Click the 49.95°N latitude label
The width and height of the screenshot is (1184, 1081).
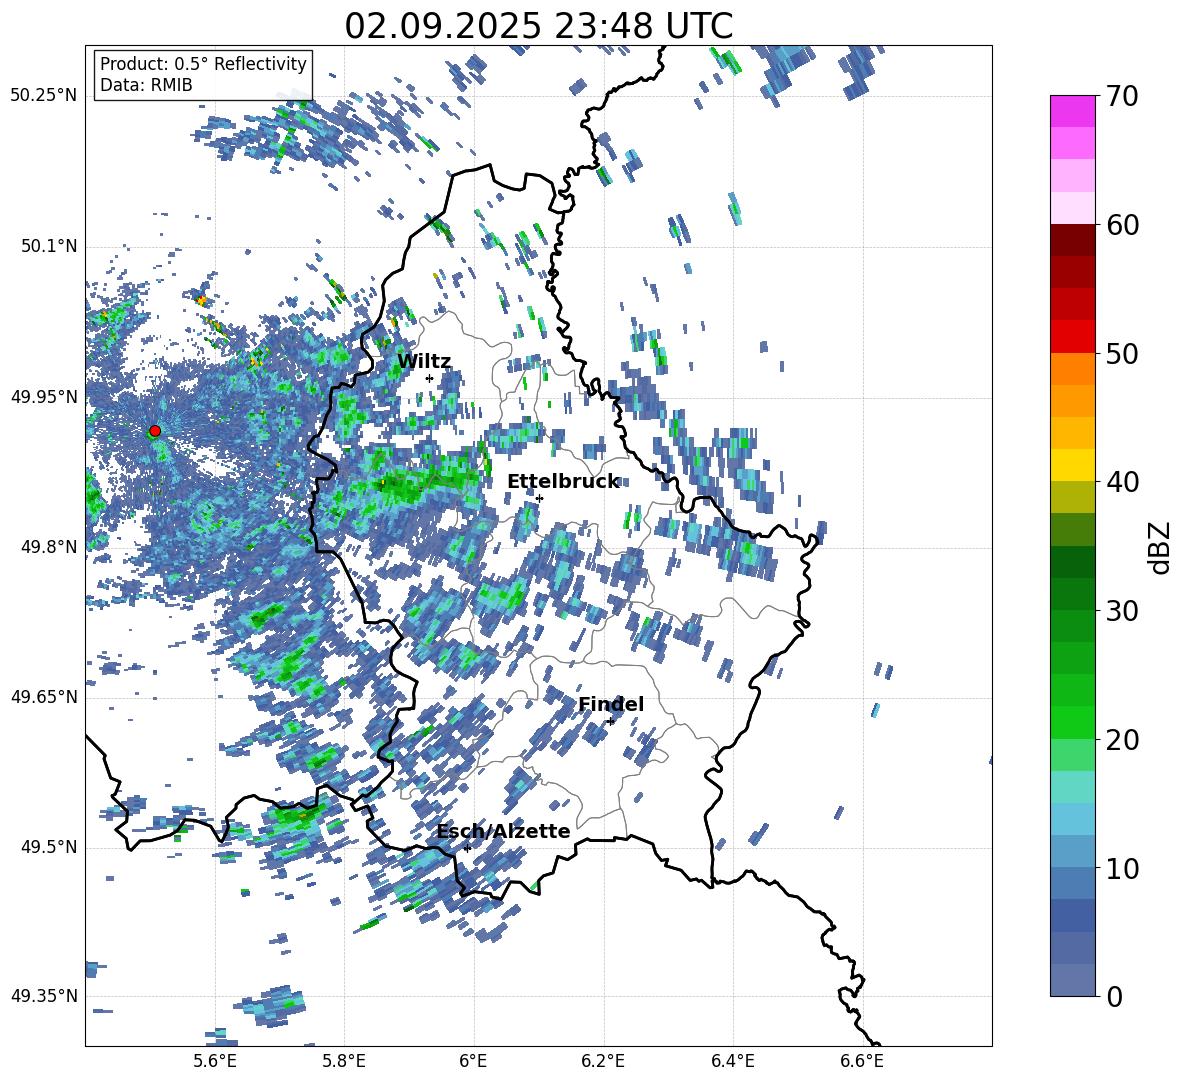click(44, 397)
